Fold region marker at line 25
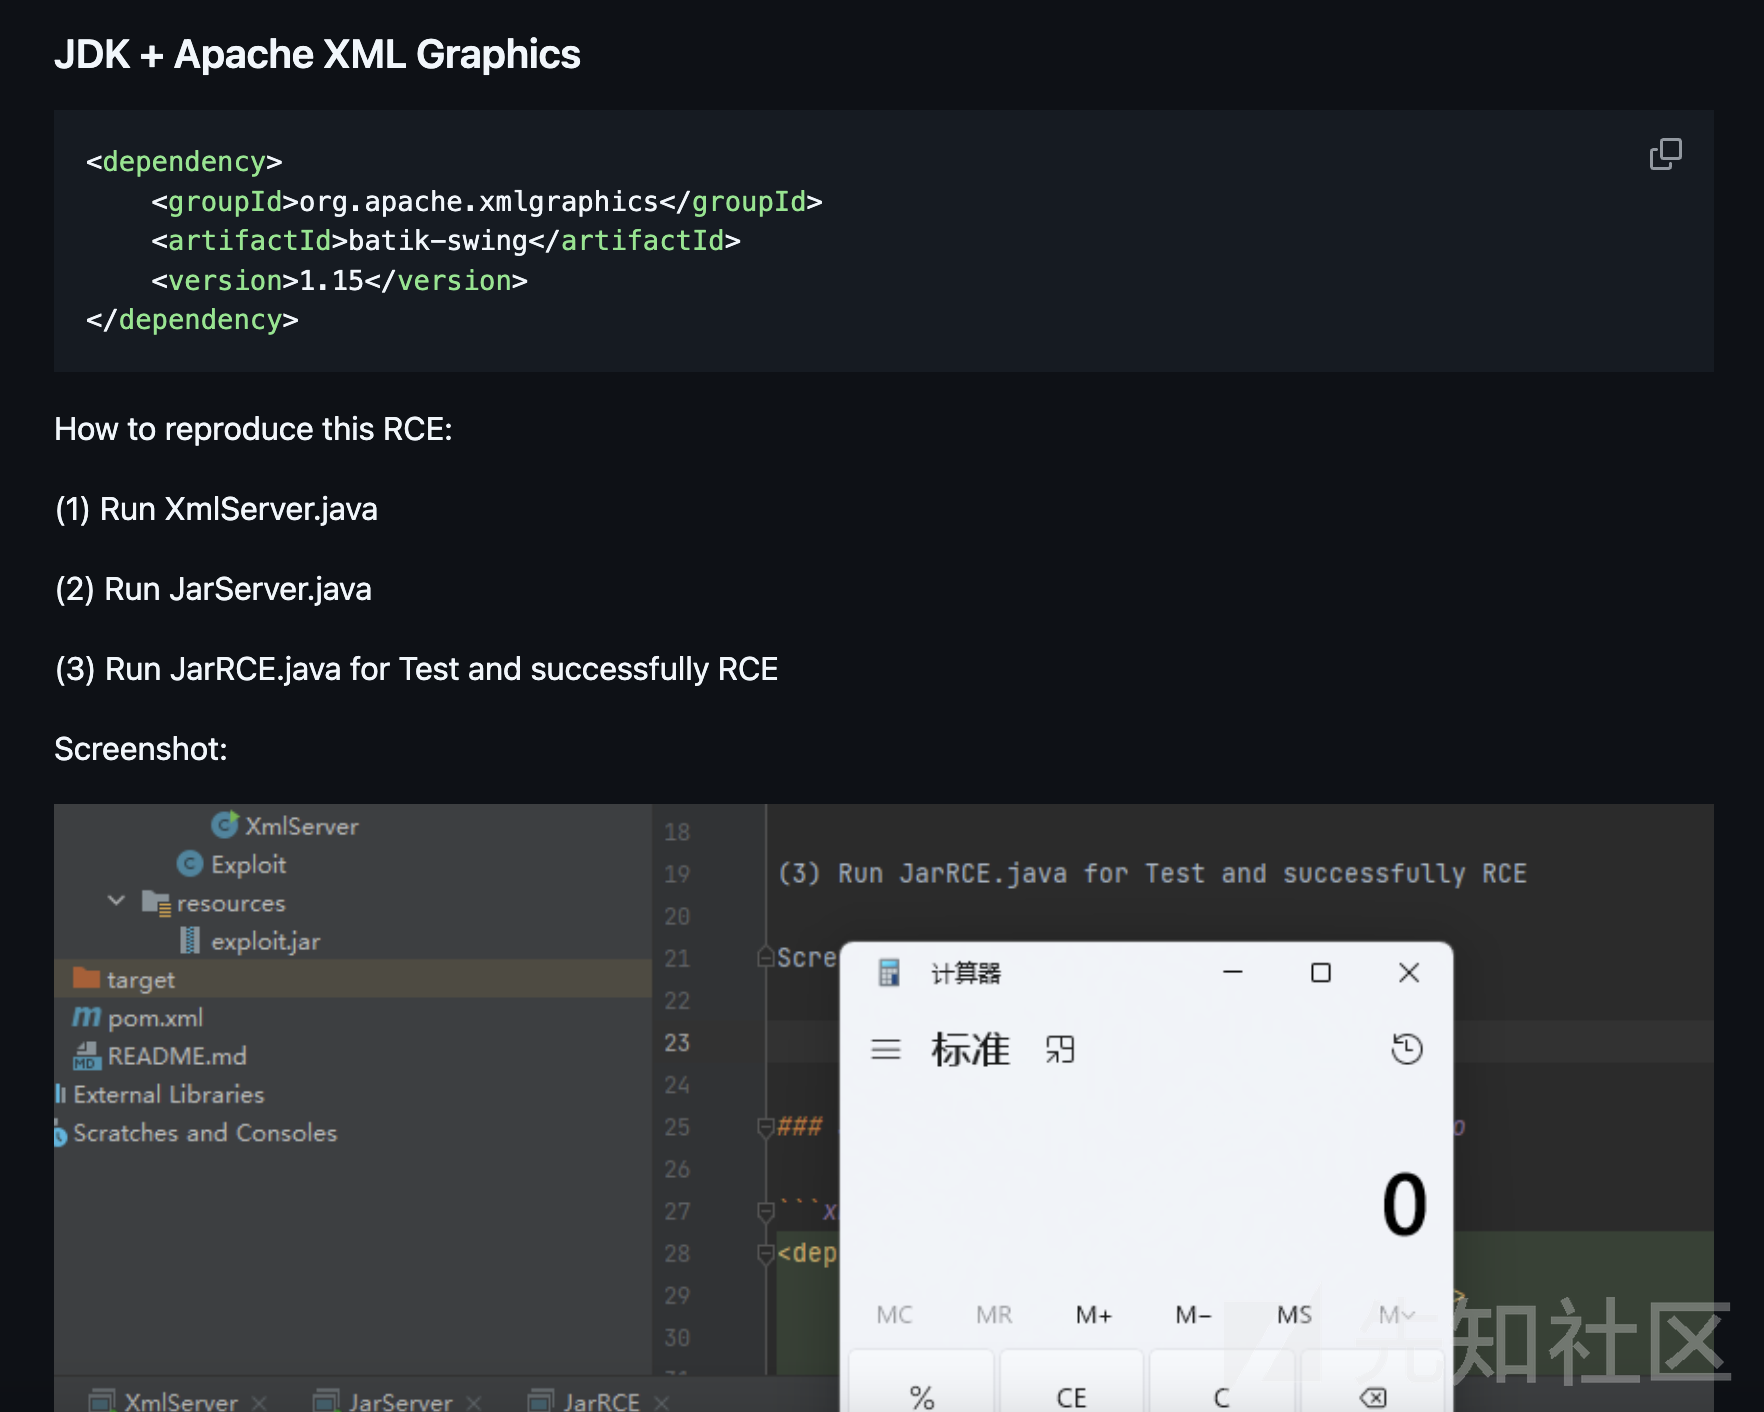 766,1128
